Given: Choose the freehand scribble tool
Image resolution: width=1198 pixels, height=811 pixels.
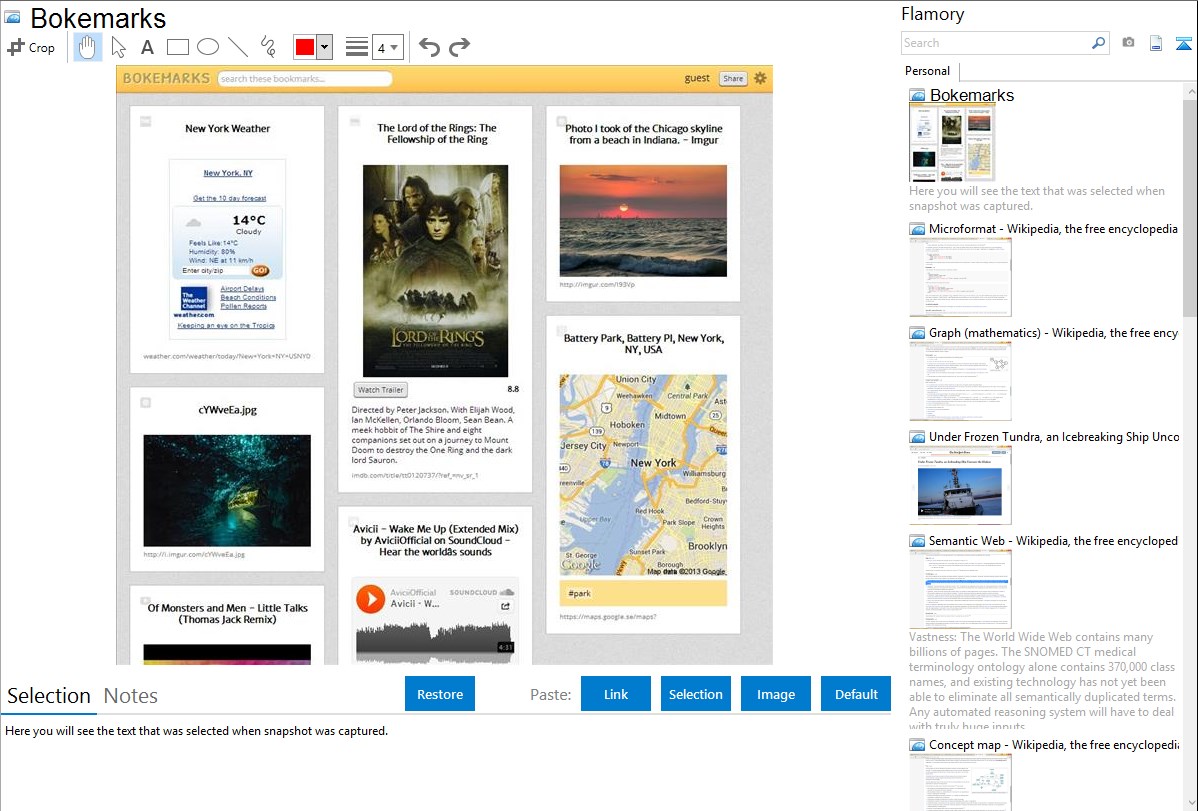Looking at the screenshot, I should (x=268, y=47).
